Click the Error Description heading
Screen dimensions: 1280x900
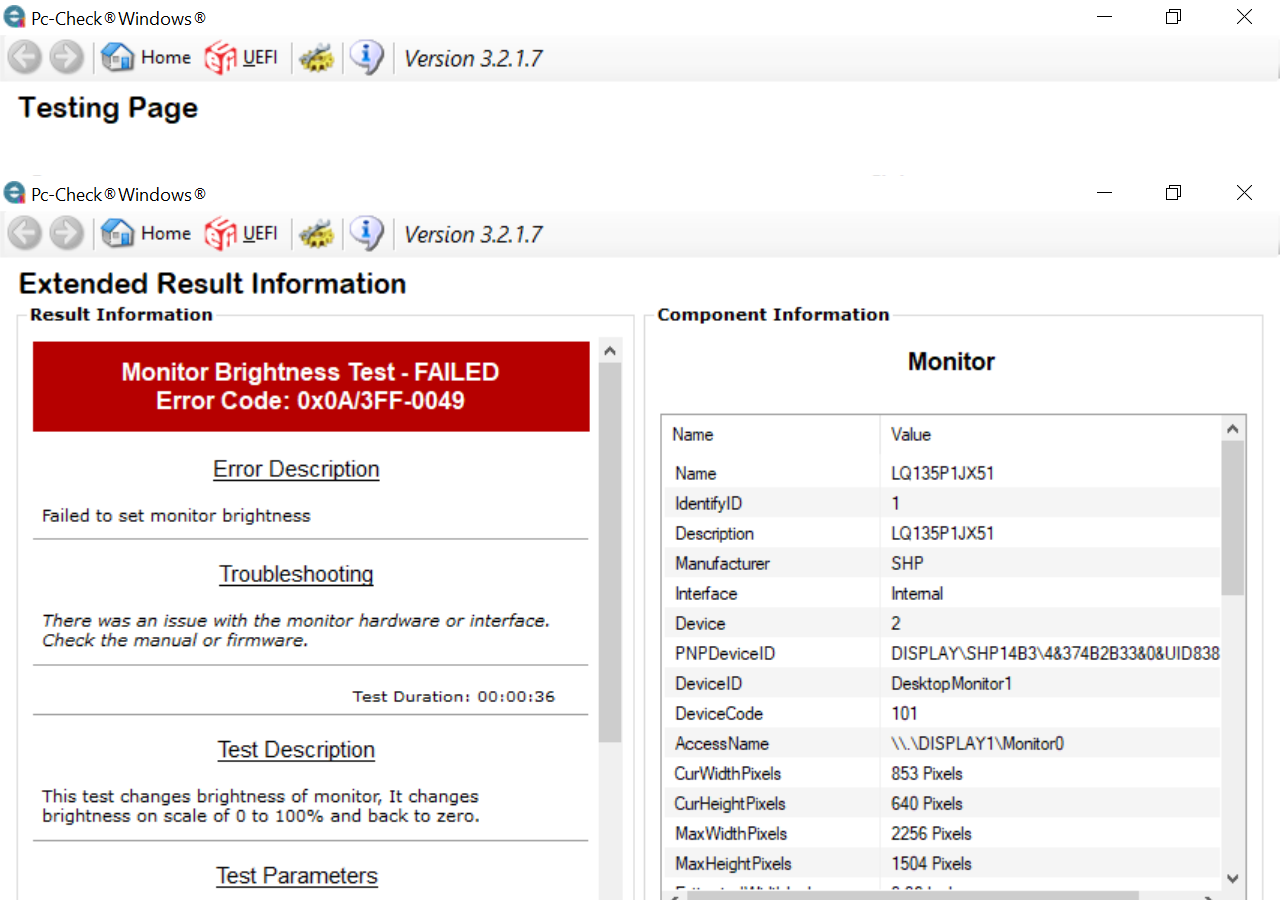coord(296,469)
